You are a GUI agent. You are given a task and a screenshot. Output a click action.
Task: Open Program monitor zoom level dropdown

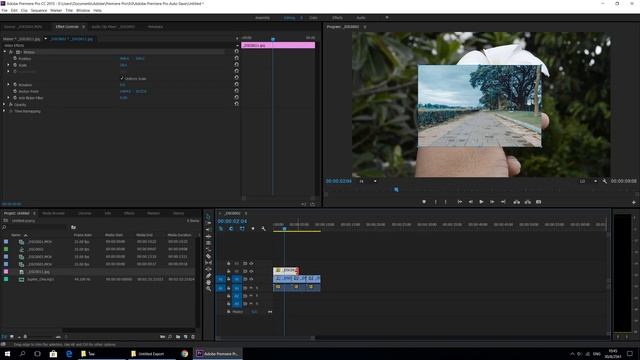[368, 181]
